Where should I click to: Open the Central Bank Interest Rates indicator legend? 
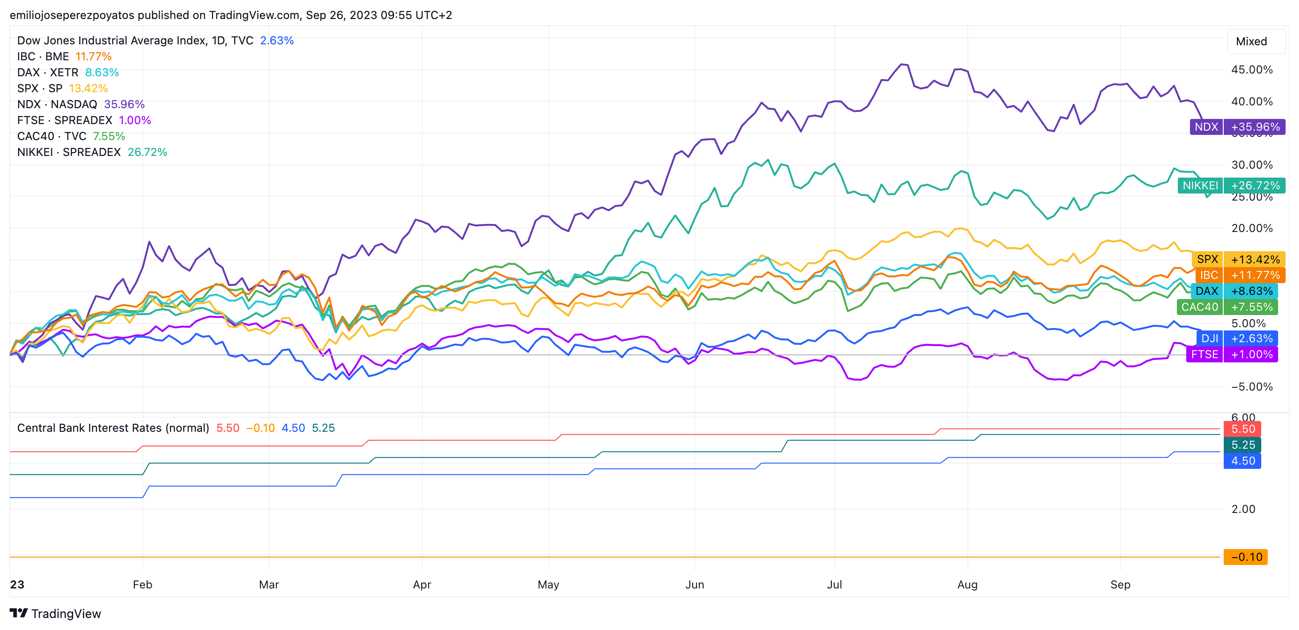pyautogui.click(x=113, y=428)
